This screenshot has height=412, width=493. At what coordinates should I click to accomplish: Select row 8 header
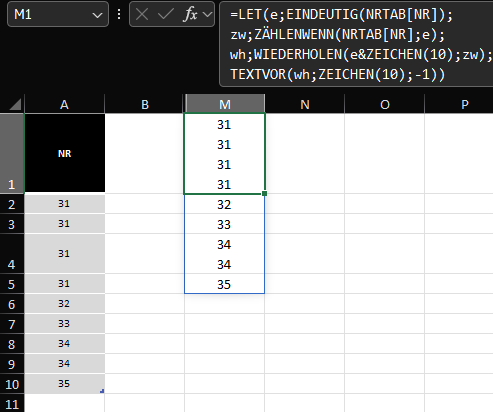tap(12, 344)
